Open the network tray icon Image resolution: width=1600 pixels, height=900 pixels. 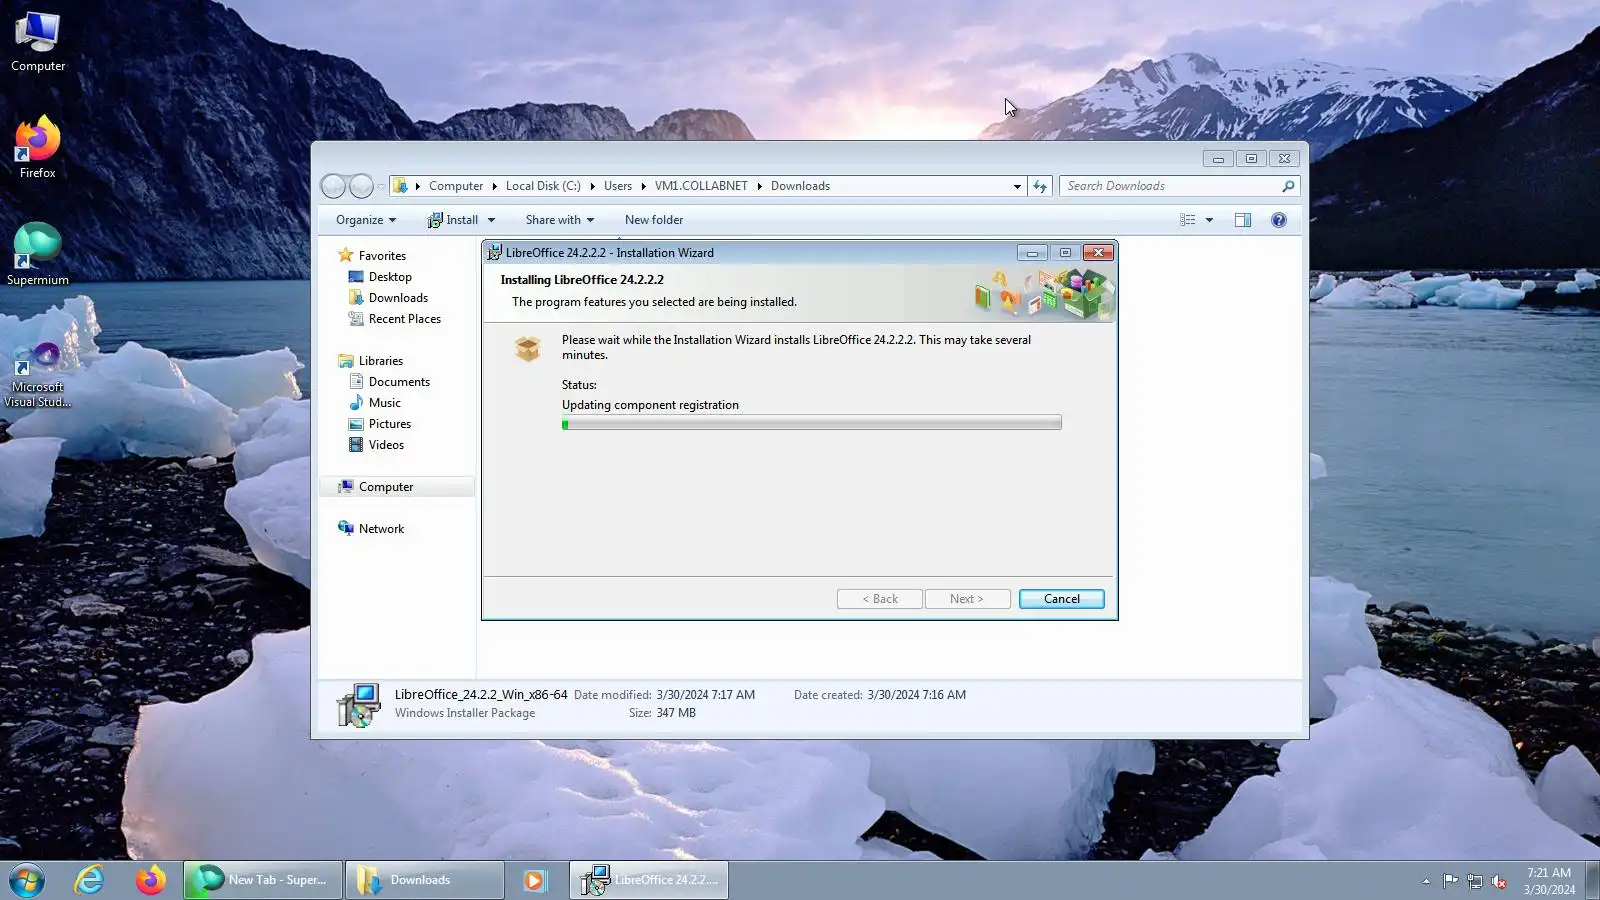(1475, 881)
